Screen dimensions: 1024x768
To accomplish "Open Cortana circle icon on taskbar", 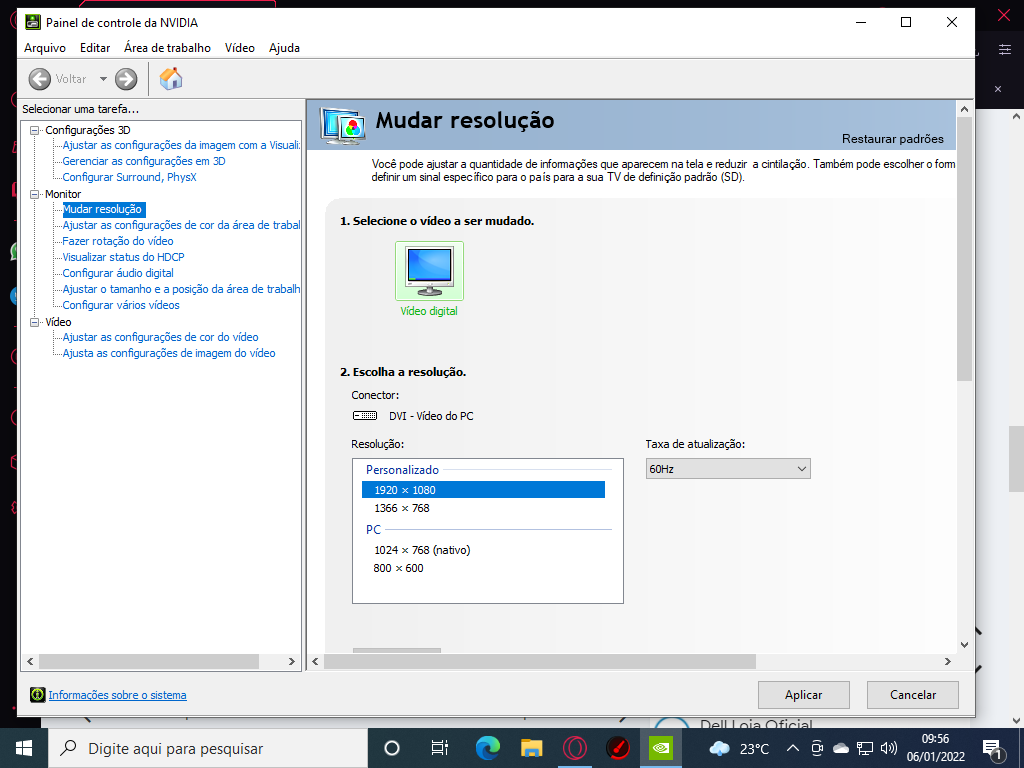I will [392, 748].
